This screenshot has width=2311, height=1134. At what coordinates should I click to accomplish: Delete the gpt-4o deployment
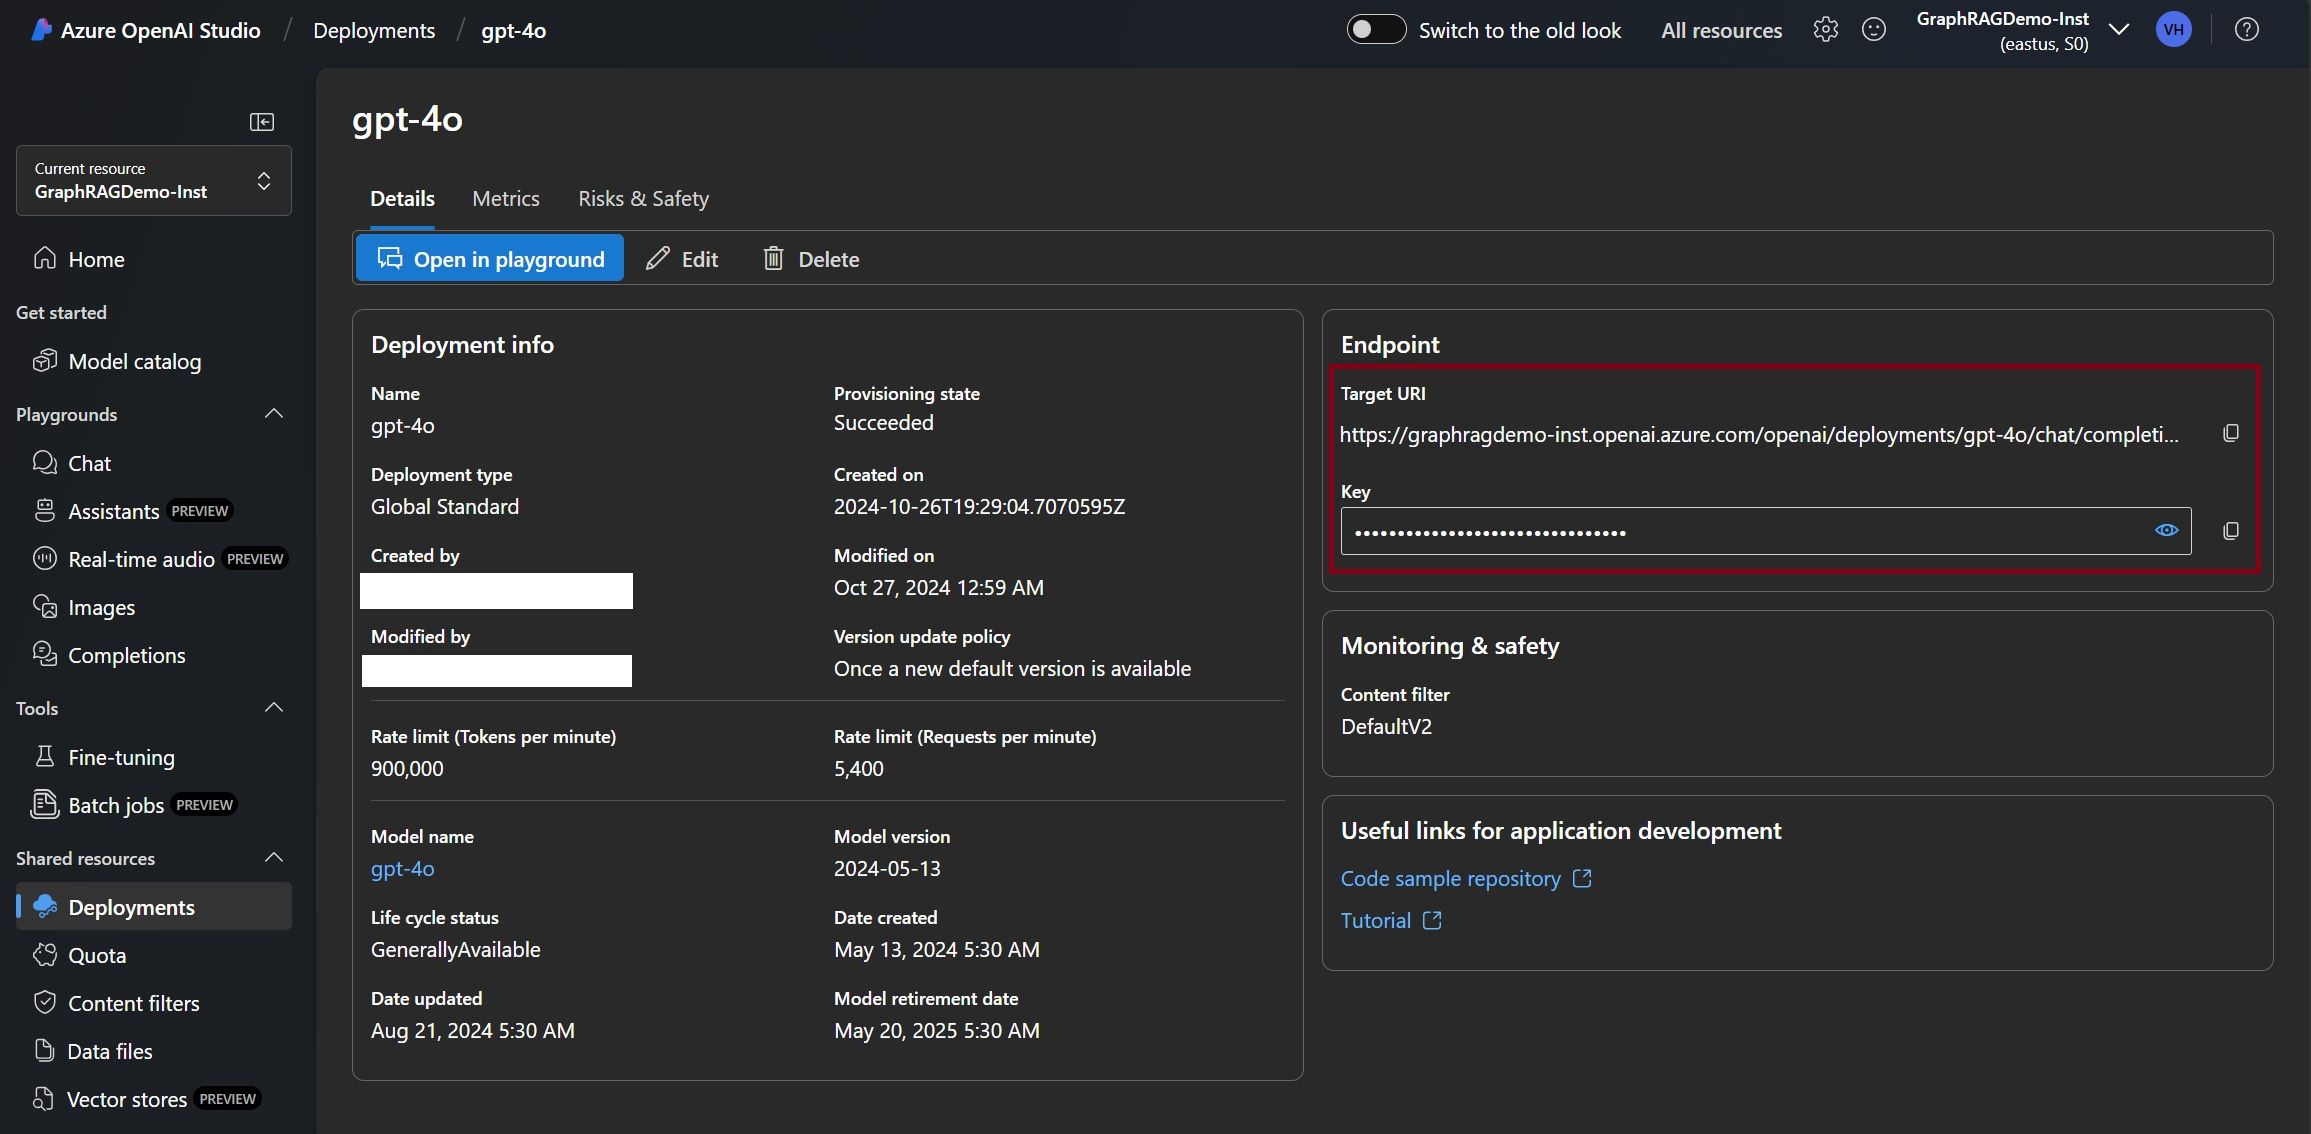(811, 259)
